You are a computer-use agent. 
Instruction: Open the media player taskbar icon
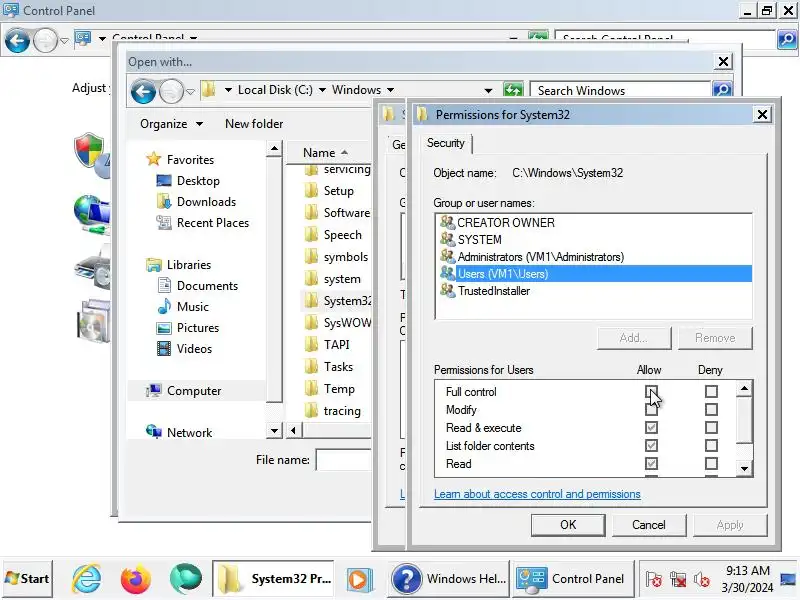pos(359,579)
